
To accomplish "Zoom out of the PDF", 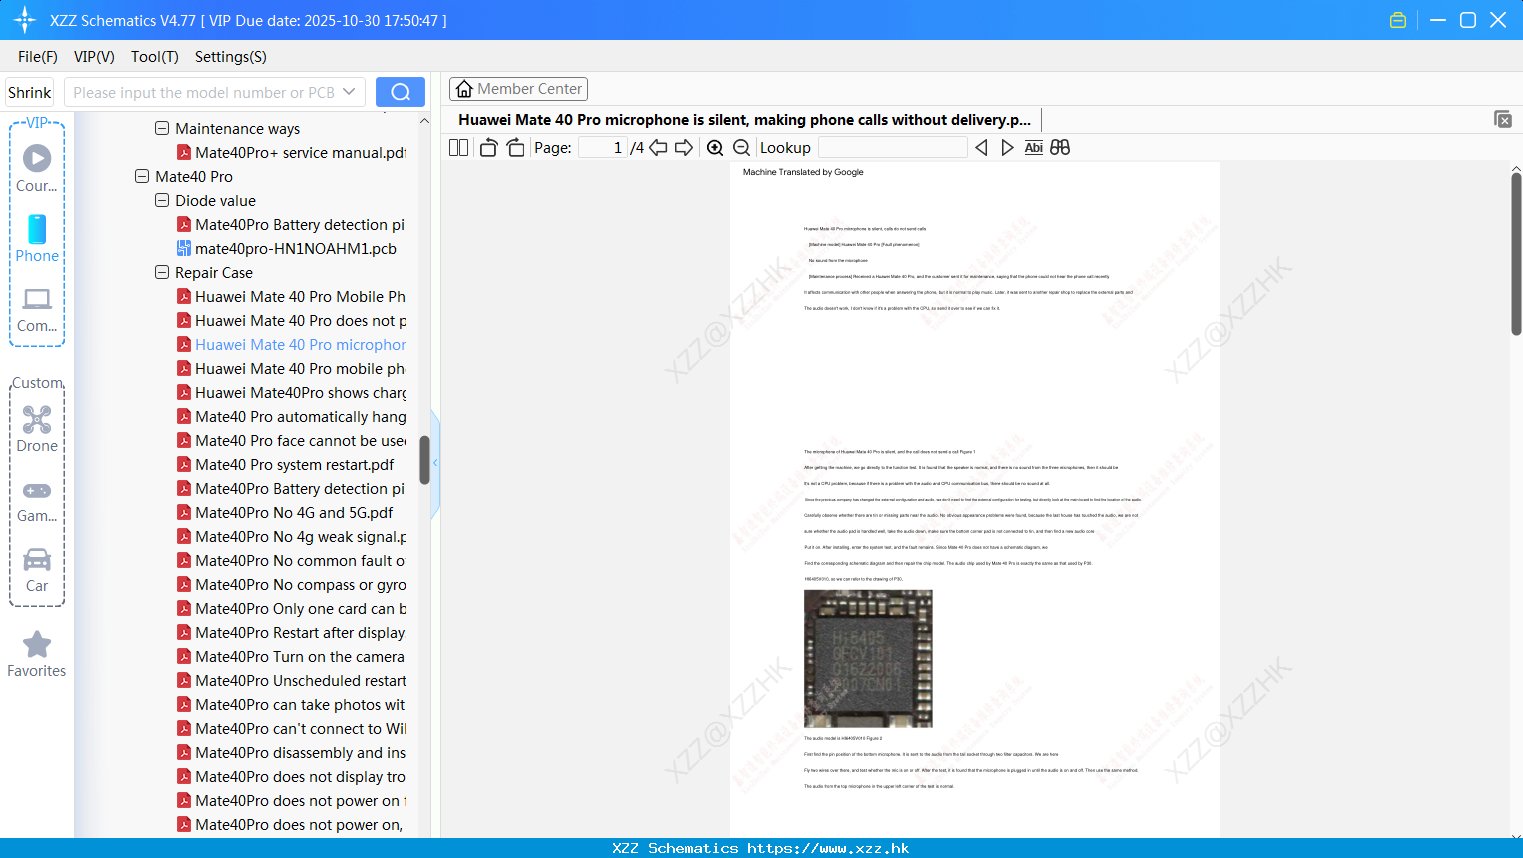I will (x=741, y=148).
